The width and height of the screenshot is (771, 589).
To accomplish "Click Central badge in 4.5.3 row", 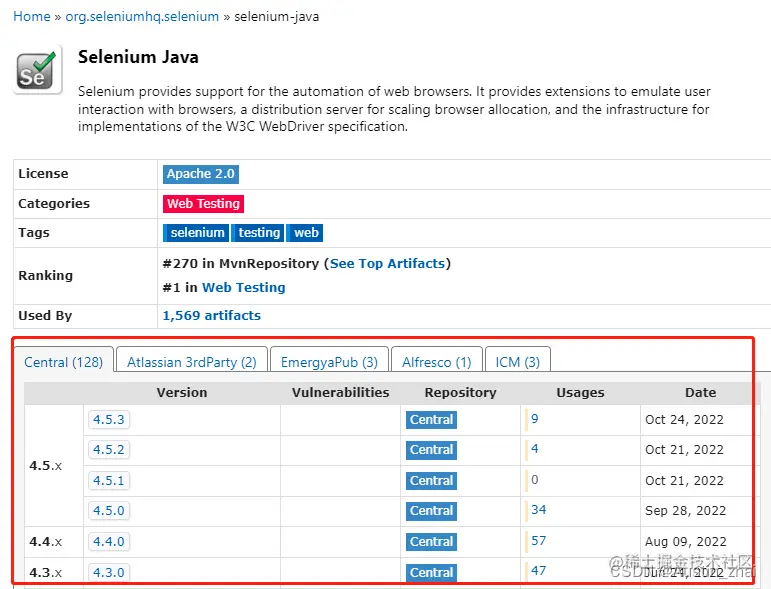I will tap(431, 420).
